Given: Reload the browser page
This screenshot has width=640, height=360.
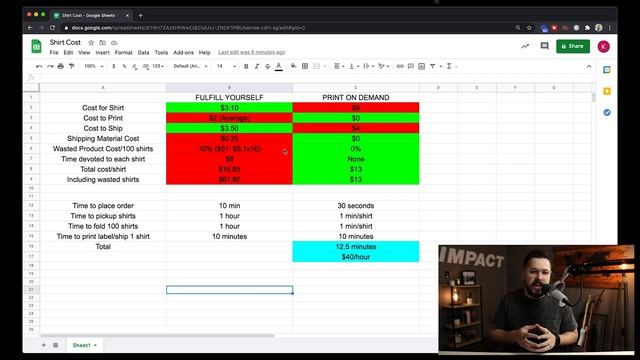Looking at the screenshot, I should pos(52,28).
